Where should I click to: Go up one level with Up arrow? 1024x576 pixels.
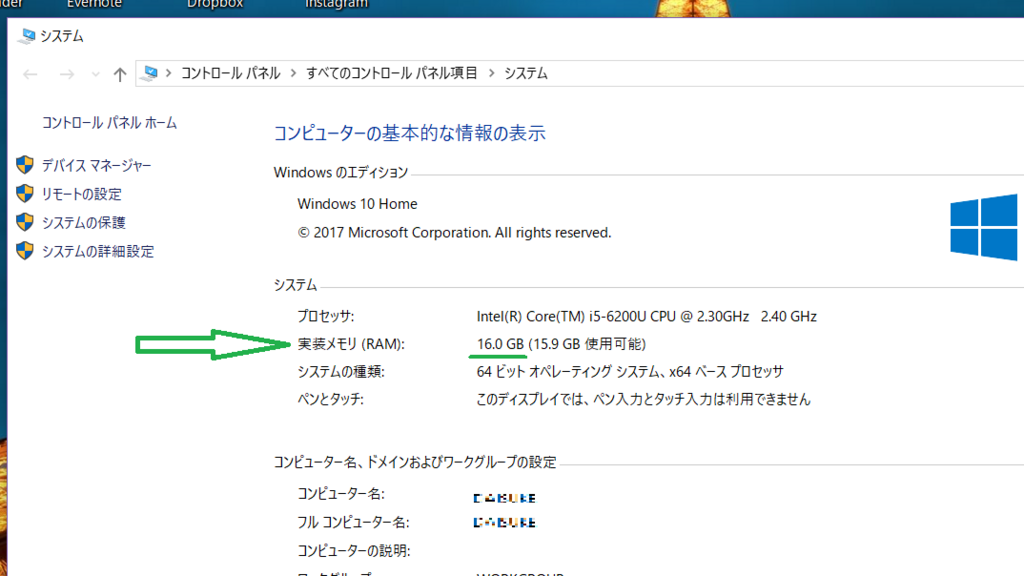coord(120,74)
